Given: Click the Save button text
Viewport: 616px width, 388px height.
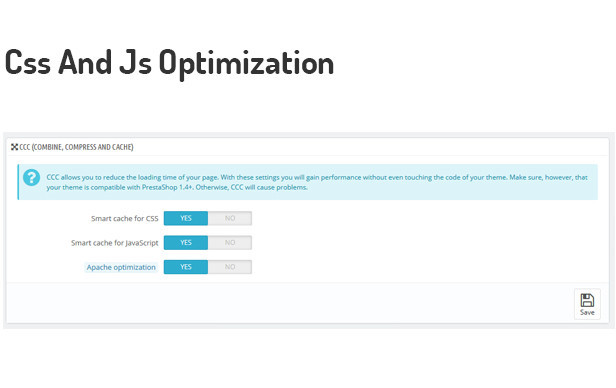Looking at the screenshot, I should click(x=587, y=312).
